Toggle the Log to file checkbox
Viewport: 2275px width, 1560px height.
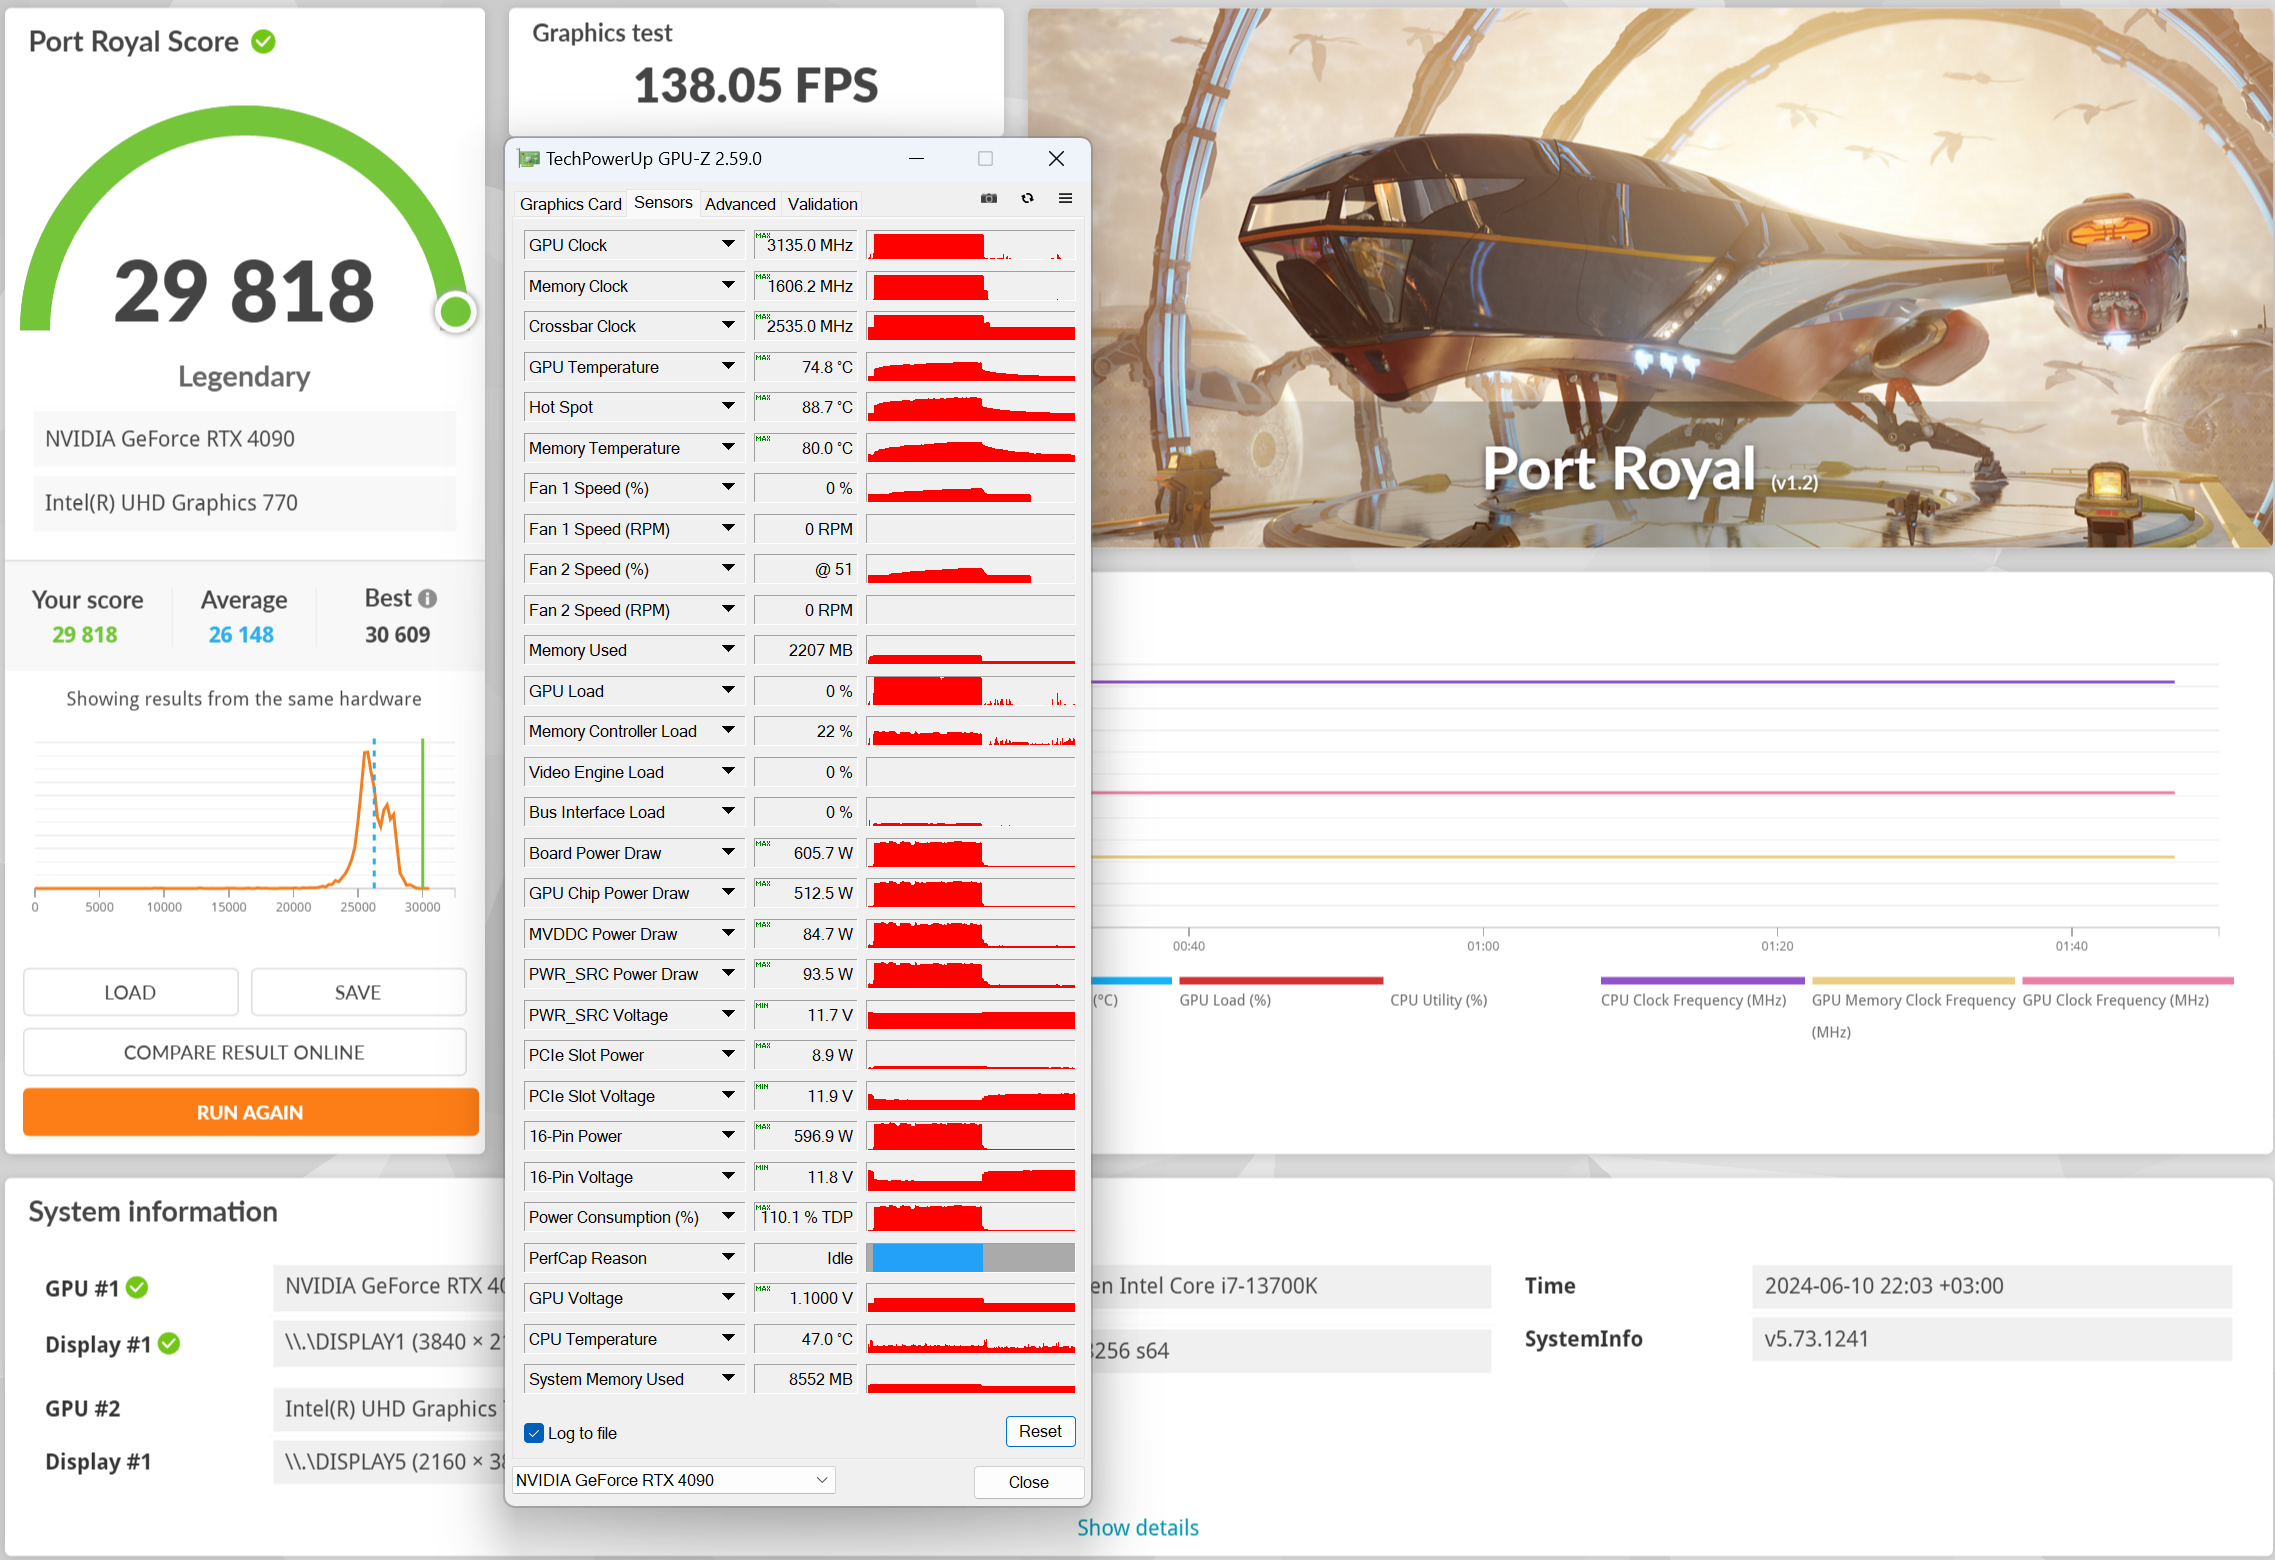534,1433
